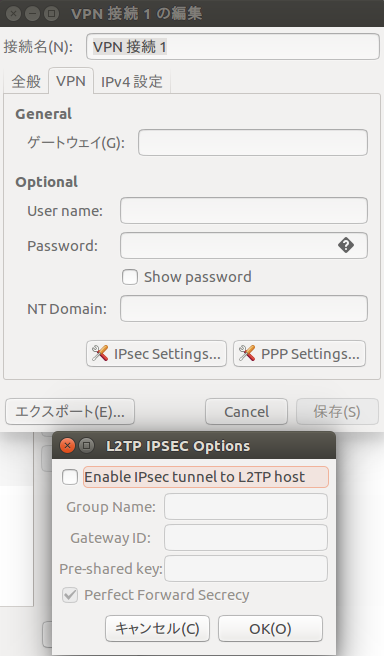Click the キャンセル(C) button
The width and height of the screenshot is (384, 656).
coord(157,628)
